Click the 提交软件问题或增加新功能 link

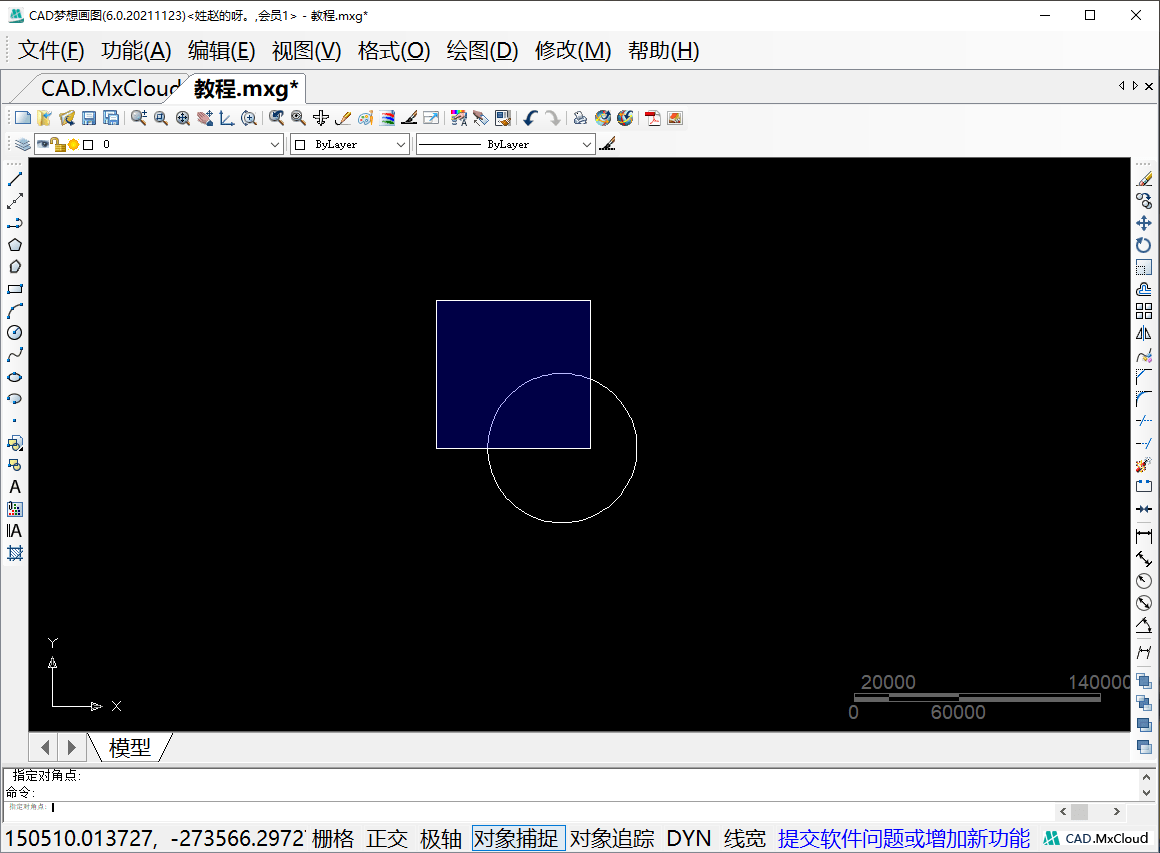pos(903,838)
